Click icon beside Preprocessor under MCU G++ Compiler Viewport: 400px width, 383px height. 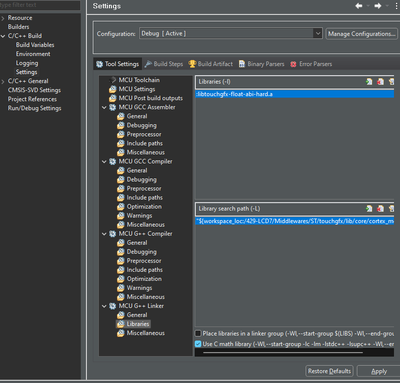click(121, 261)
